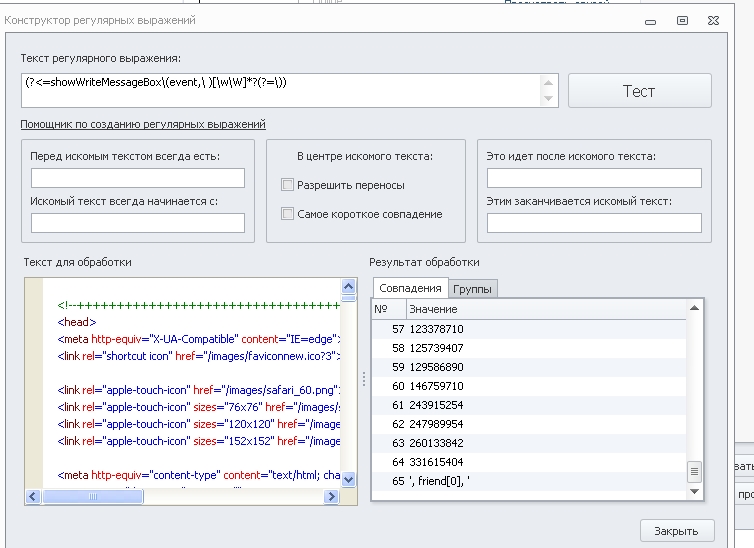Maximize the regex constructor window

(x=683, y=19)
